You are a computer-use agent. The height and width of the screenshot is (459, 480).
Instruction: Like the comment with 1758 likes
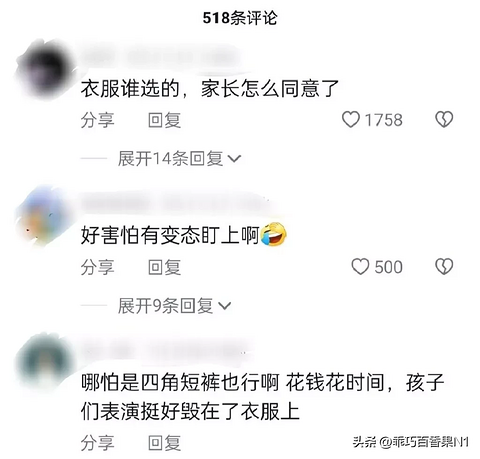pyautogui.click(x=351, y=120)
